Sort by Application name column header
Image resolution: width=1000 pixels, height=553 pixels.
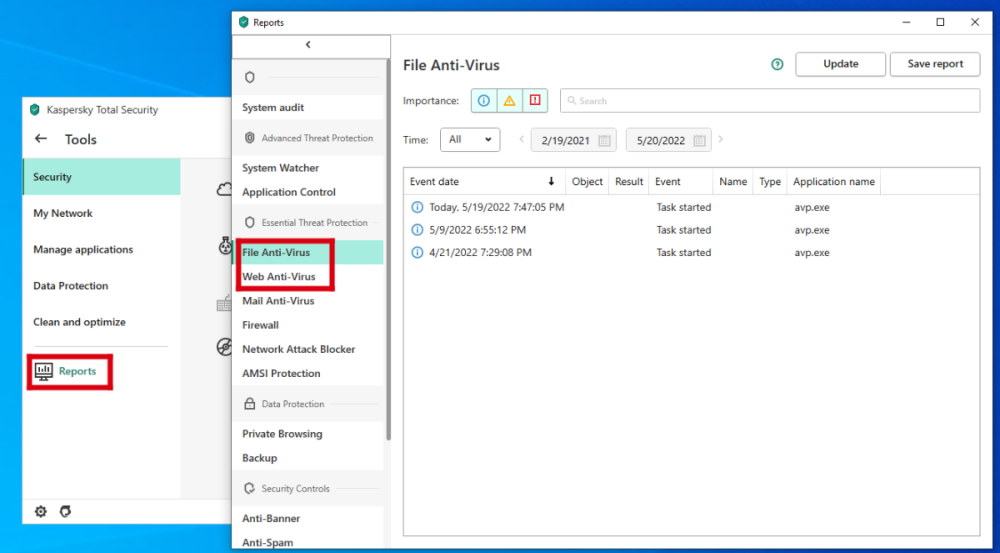tap(834, 182)
